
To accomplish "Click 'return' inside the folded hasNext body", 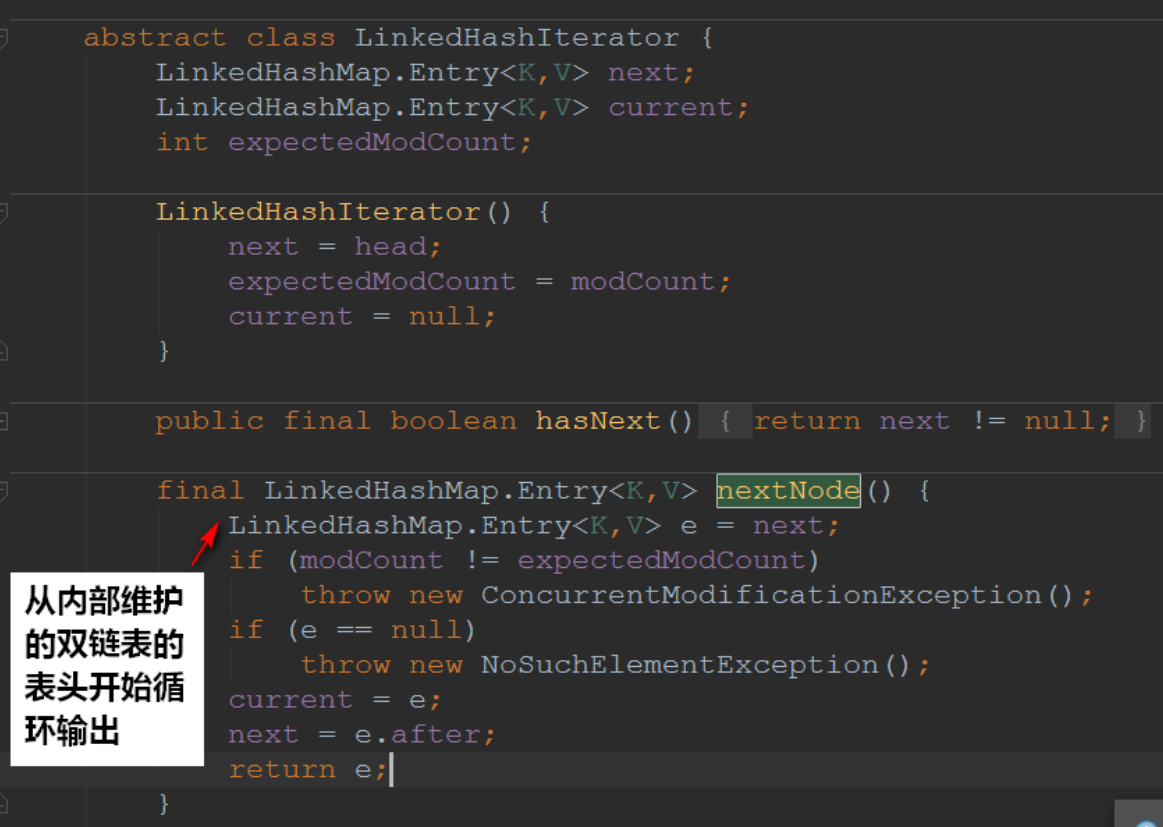I will (x=807, y=421).
